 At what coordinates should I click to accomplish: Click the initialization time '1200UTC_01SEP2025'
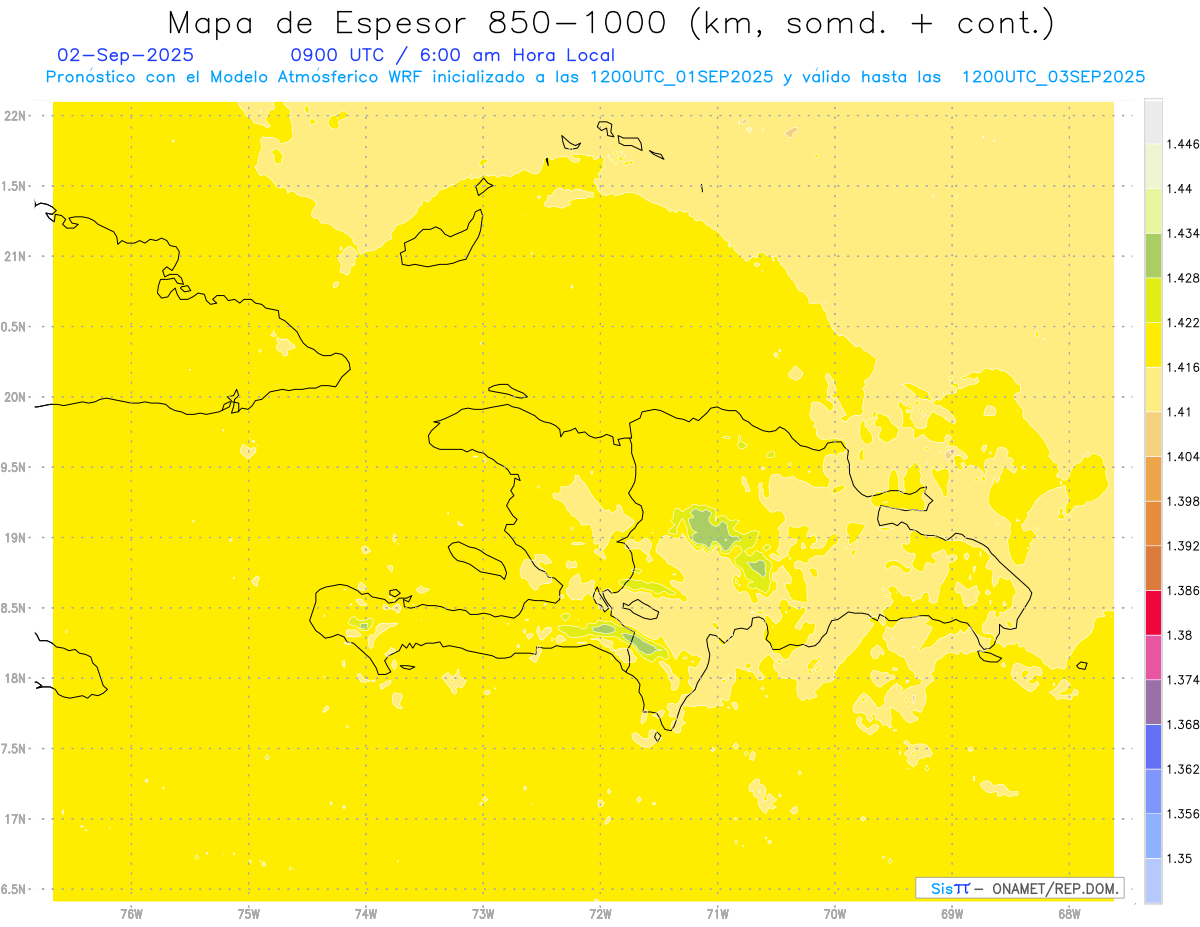click(x=681, y=77)
